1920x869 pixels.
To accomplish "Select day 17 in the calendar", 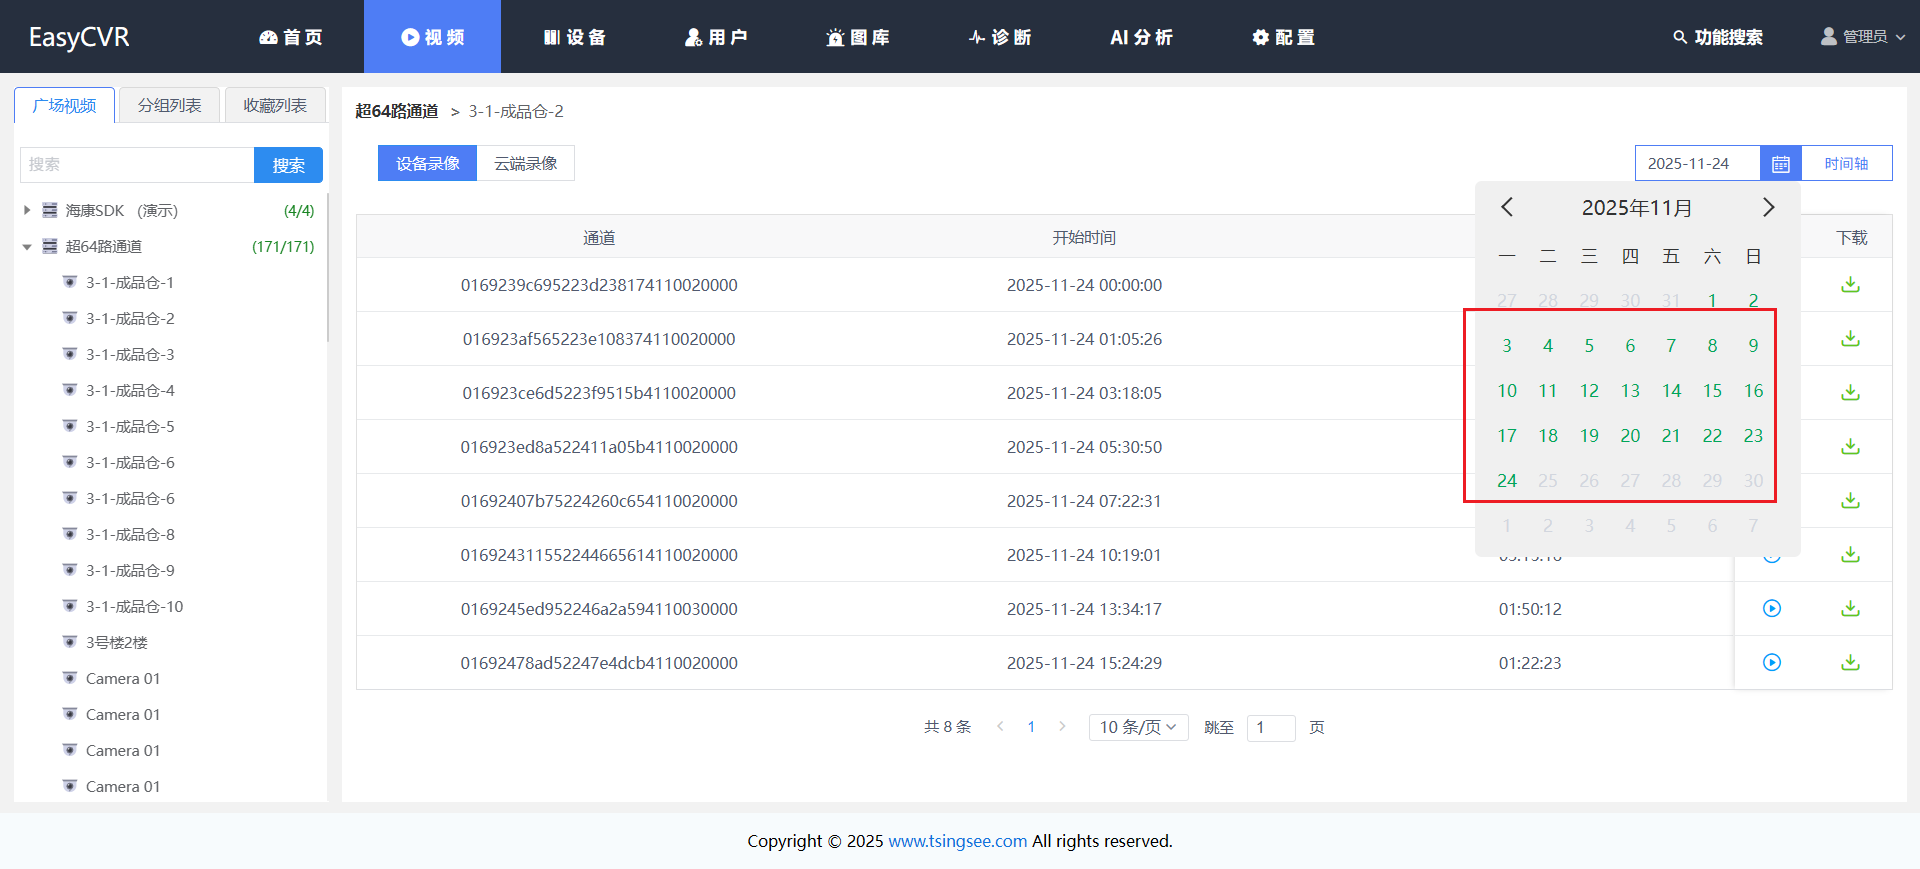I will coord(1507,436).
